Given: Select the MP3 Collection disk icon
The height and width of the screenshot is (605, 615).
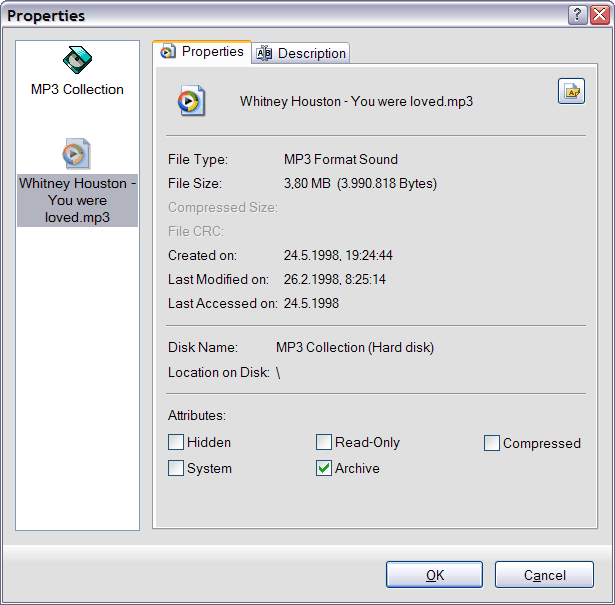Looking at the screenshot, I should (77, 60).
